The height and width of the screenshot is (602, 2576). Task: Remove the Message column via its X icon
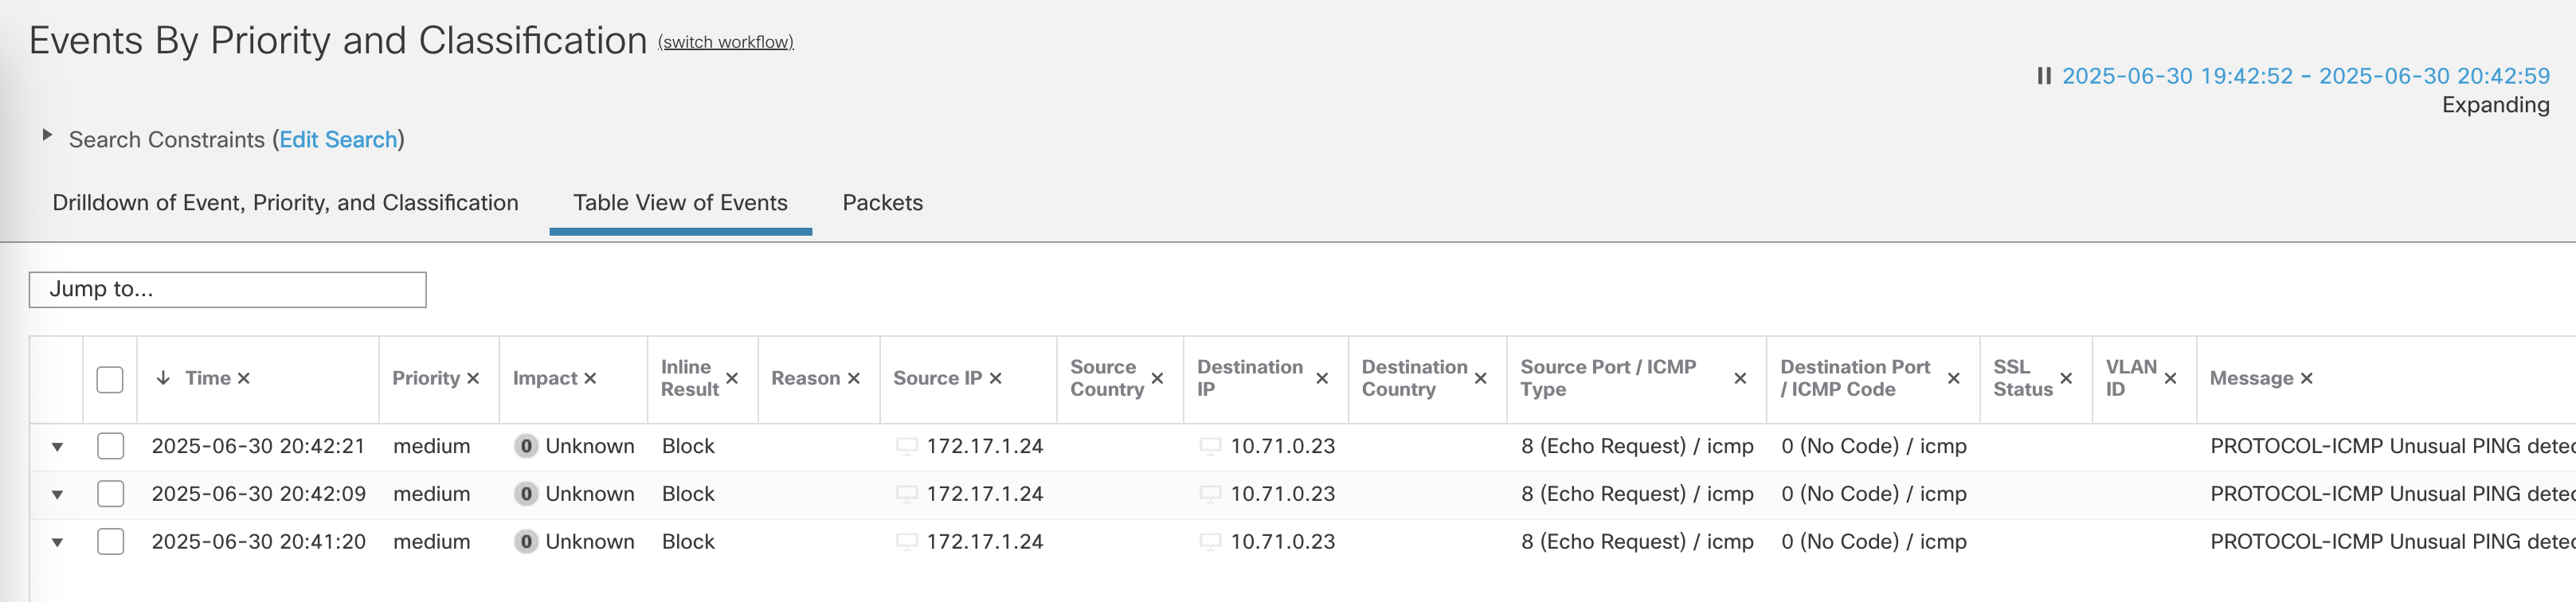click(2306, 378)
